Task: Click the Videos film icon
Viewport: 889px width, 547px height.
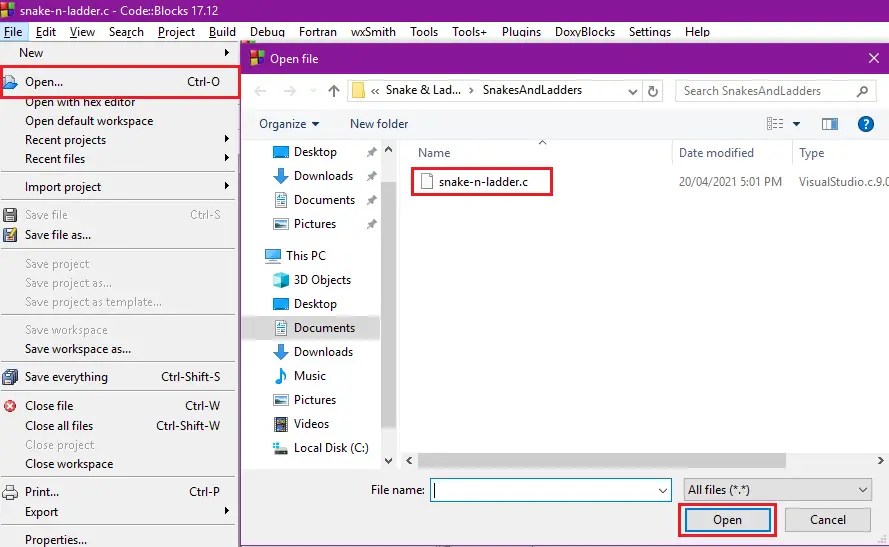Action: (281, 424)
